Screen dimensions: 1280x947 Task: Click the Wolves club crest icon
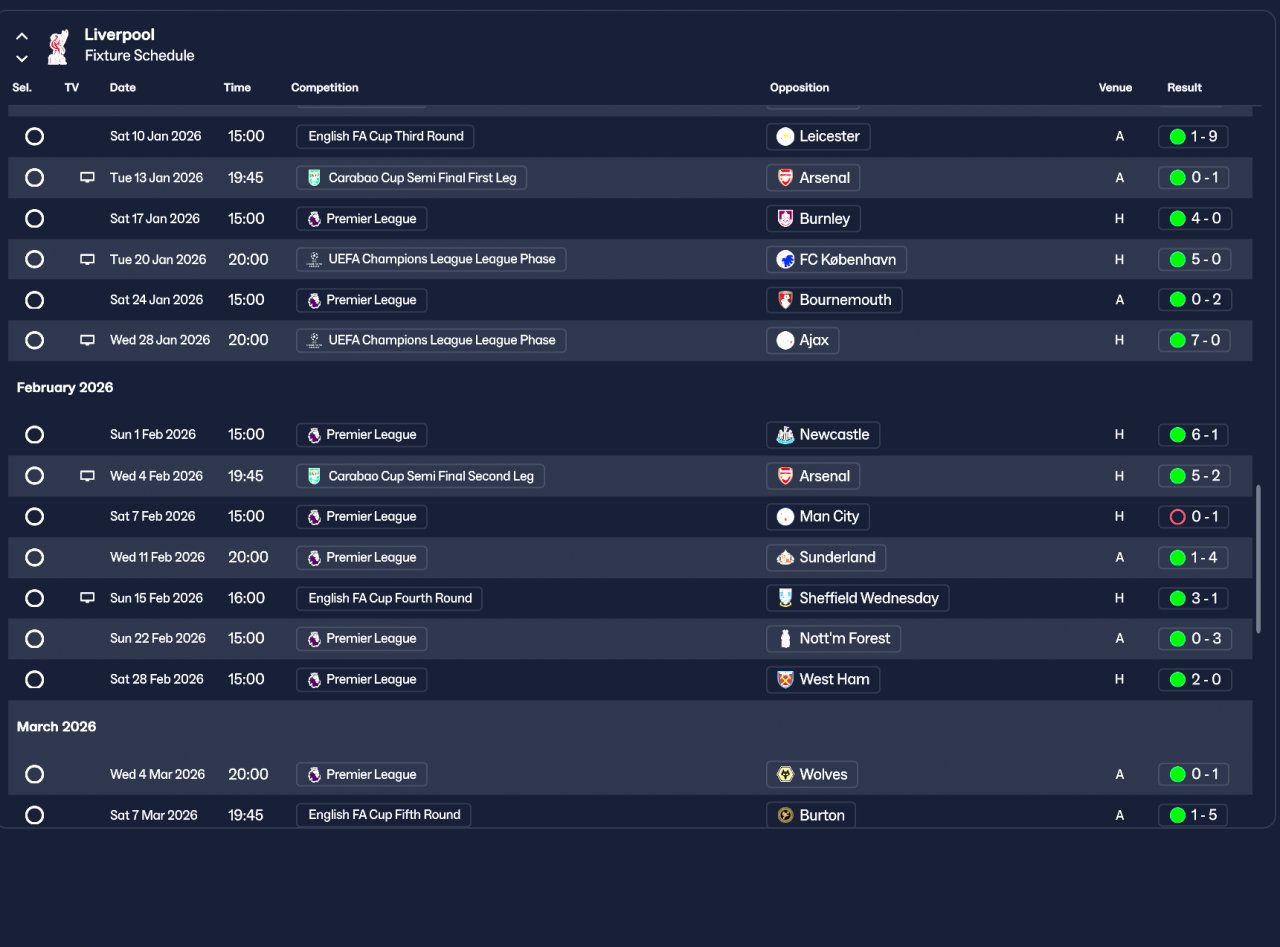(x=786, y=775)
